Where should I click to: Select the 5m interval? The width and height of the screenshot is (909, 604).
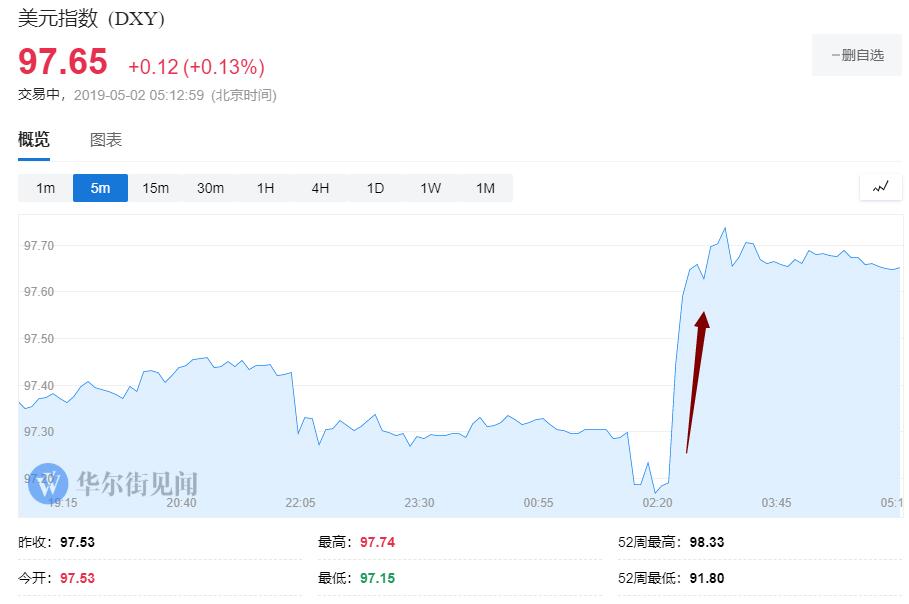coord(100,188)
